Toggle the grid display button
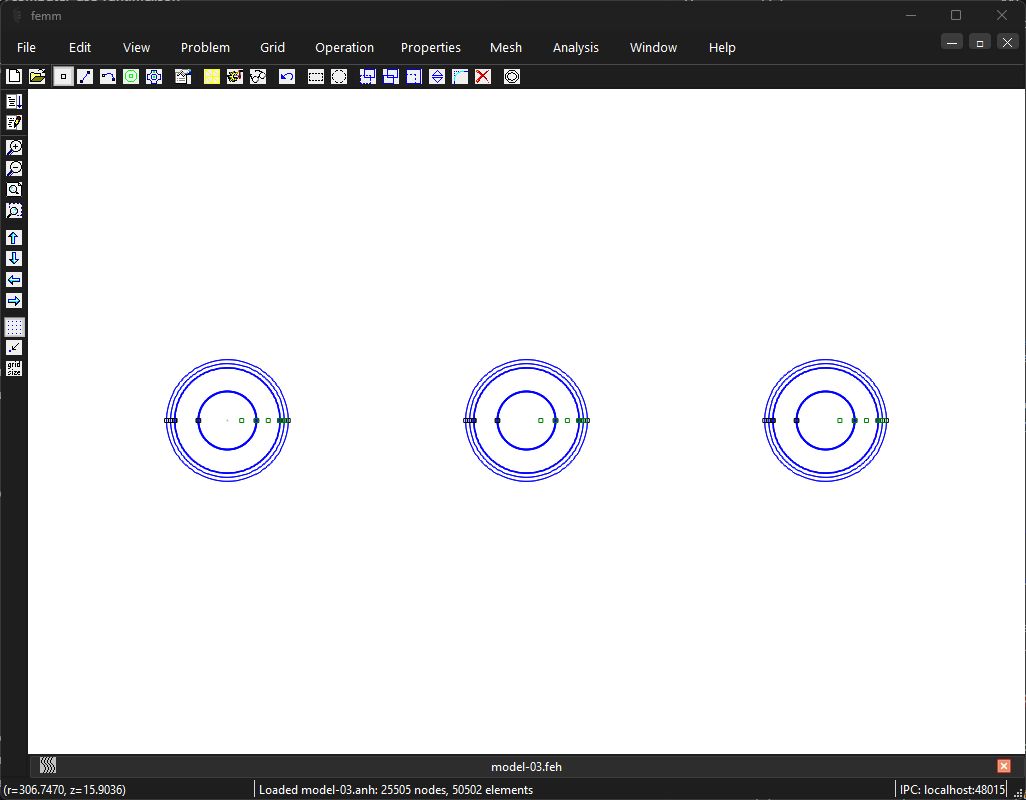 coord(14,327)
